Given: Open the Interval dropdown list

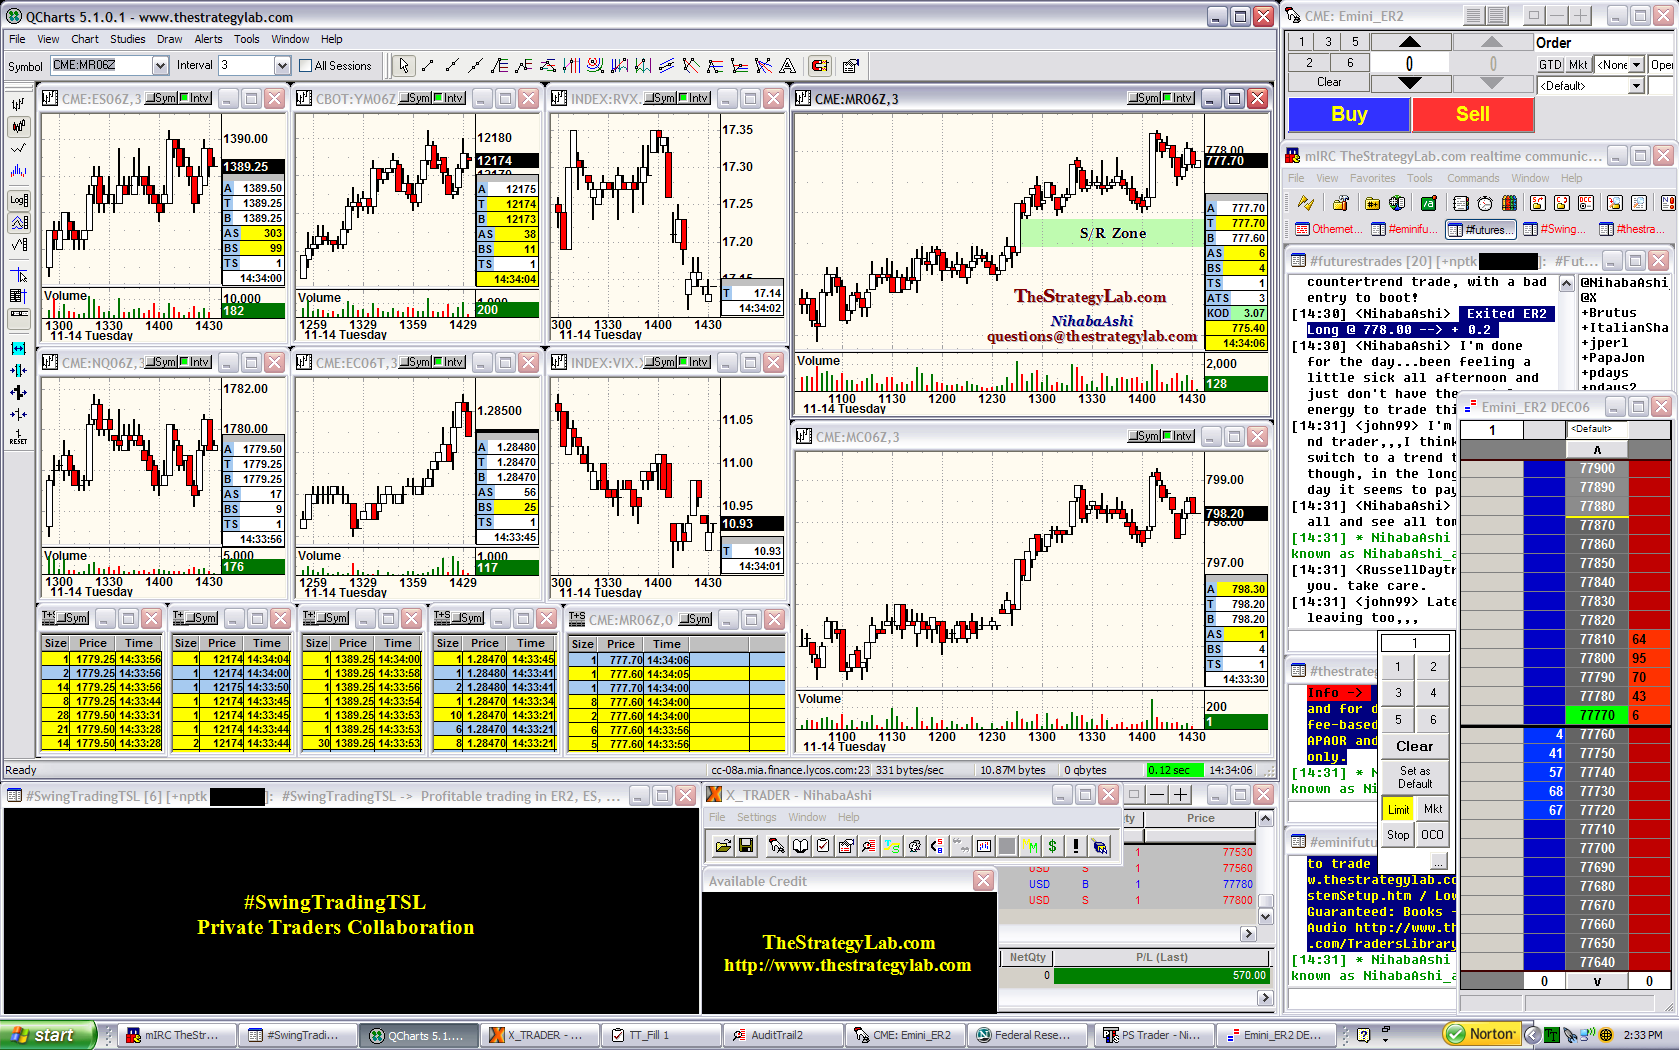Looking at the screenshot, I should coord(282,65).
